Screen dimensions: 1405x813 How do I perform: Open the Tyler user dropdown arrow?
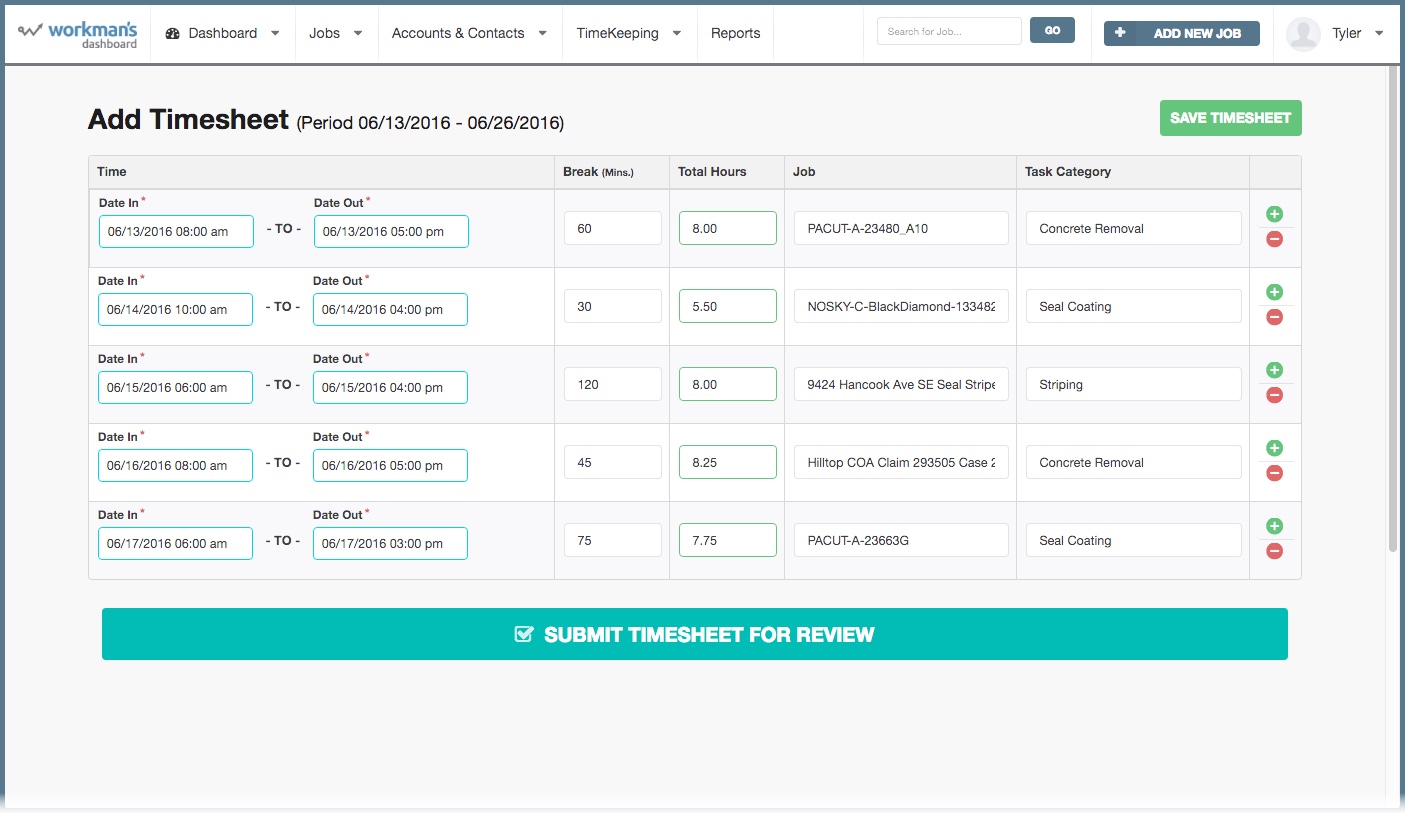coord(1380,33)
